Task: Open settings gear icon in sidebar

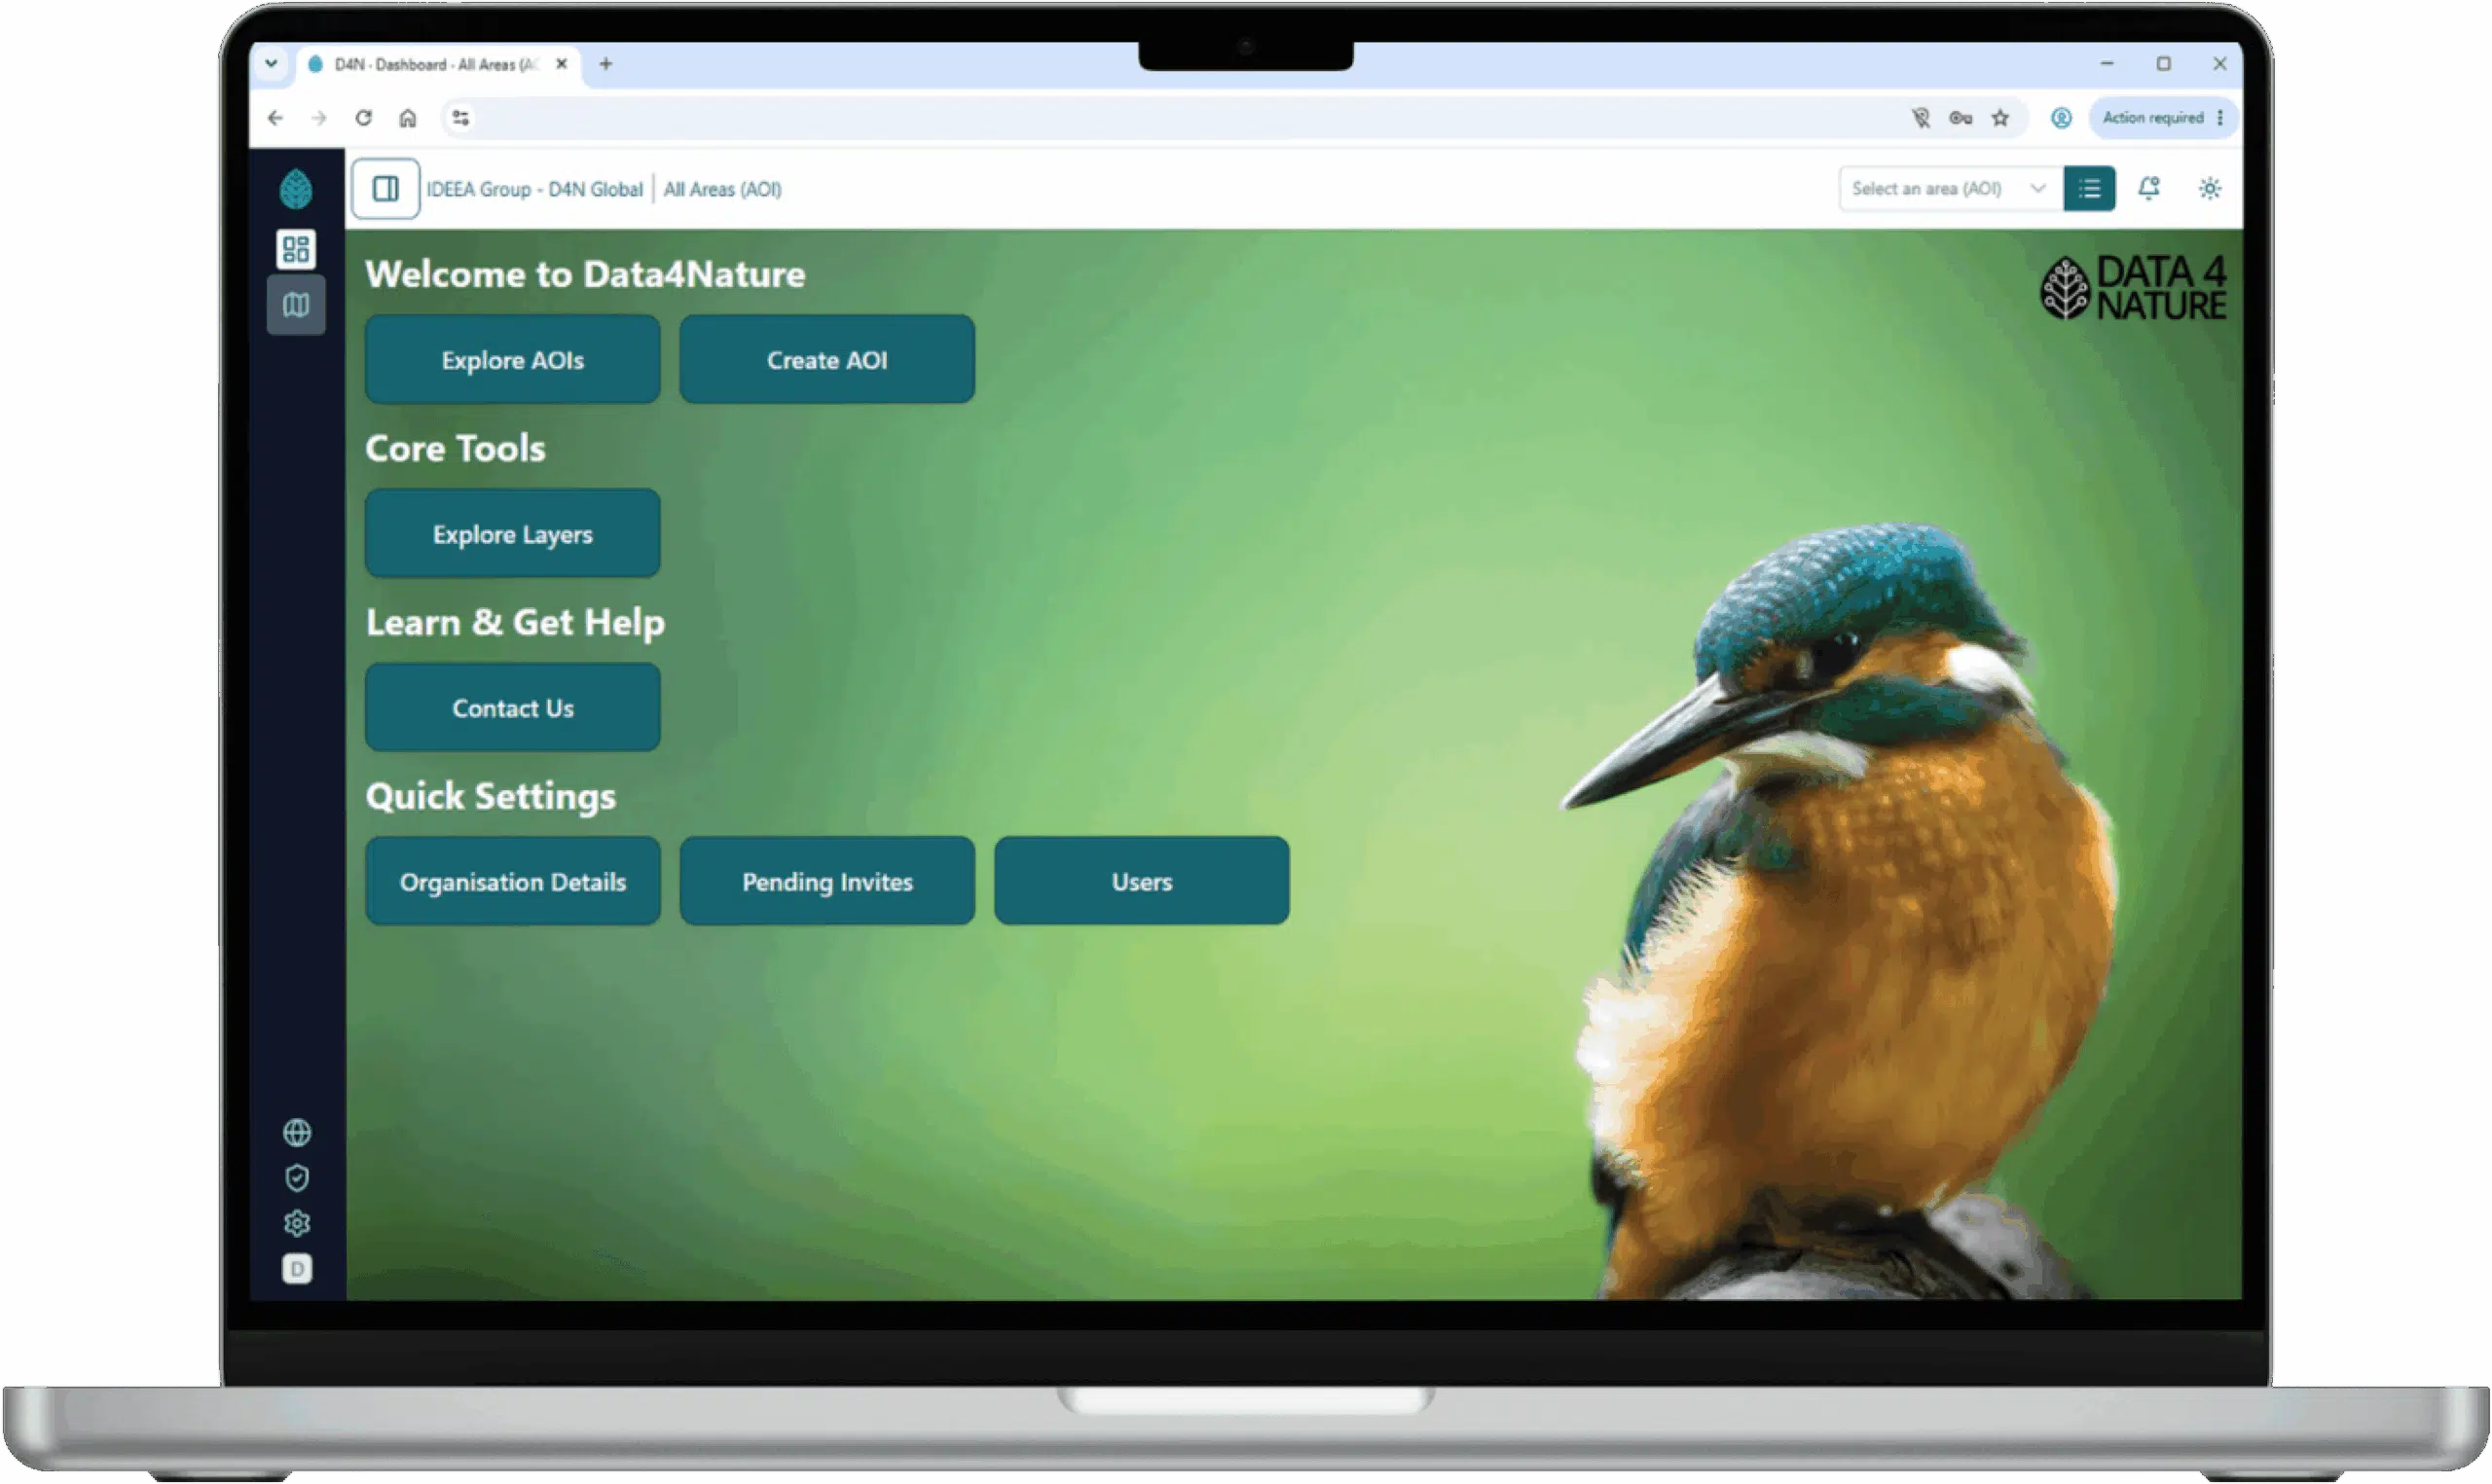Action: point(297,1224)
